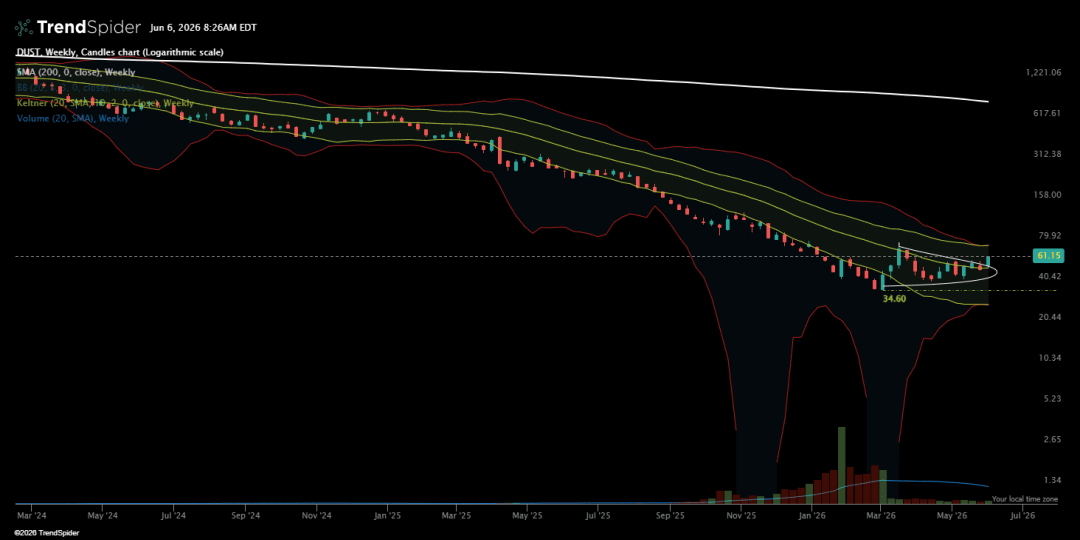Click the 34.60 low price label
1080x540 pixels.
893,300
